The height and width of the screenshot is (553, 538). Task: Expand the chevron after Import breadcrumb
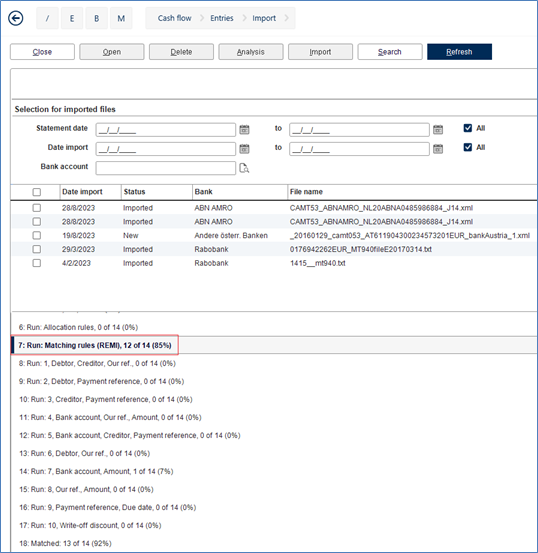point(286,18)
